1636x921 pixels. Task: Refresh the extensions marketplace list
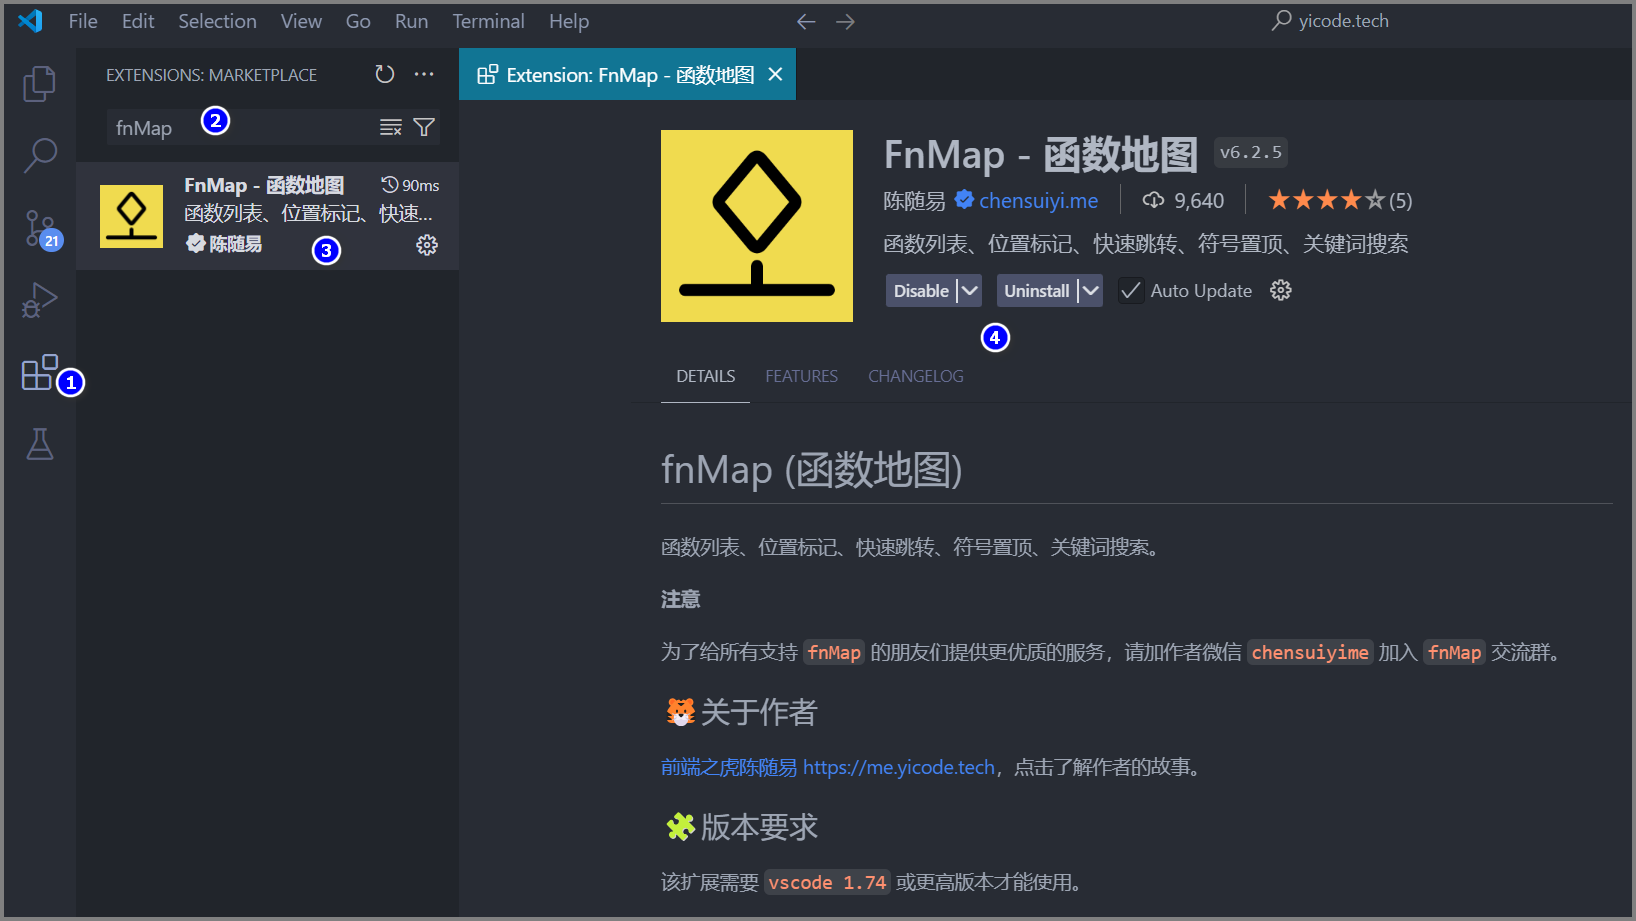(x=385, y=74)
